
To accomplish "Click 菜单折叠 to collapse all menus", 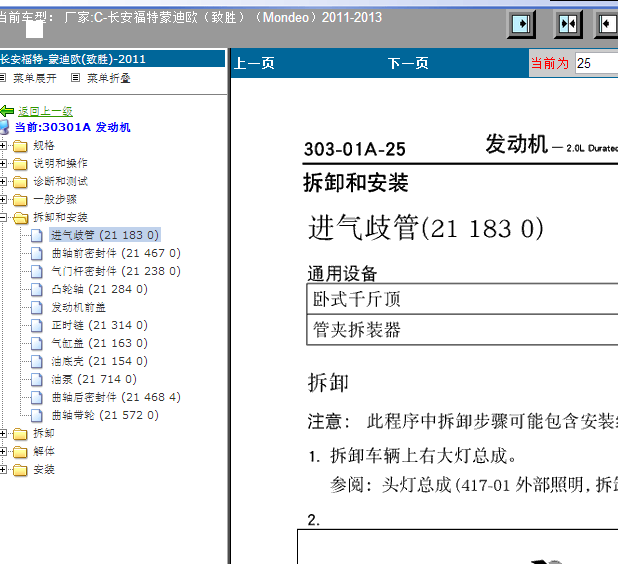I will 108,78.
